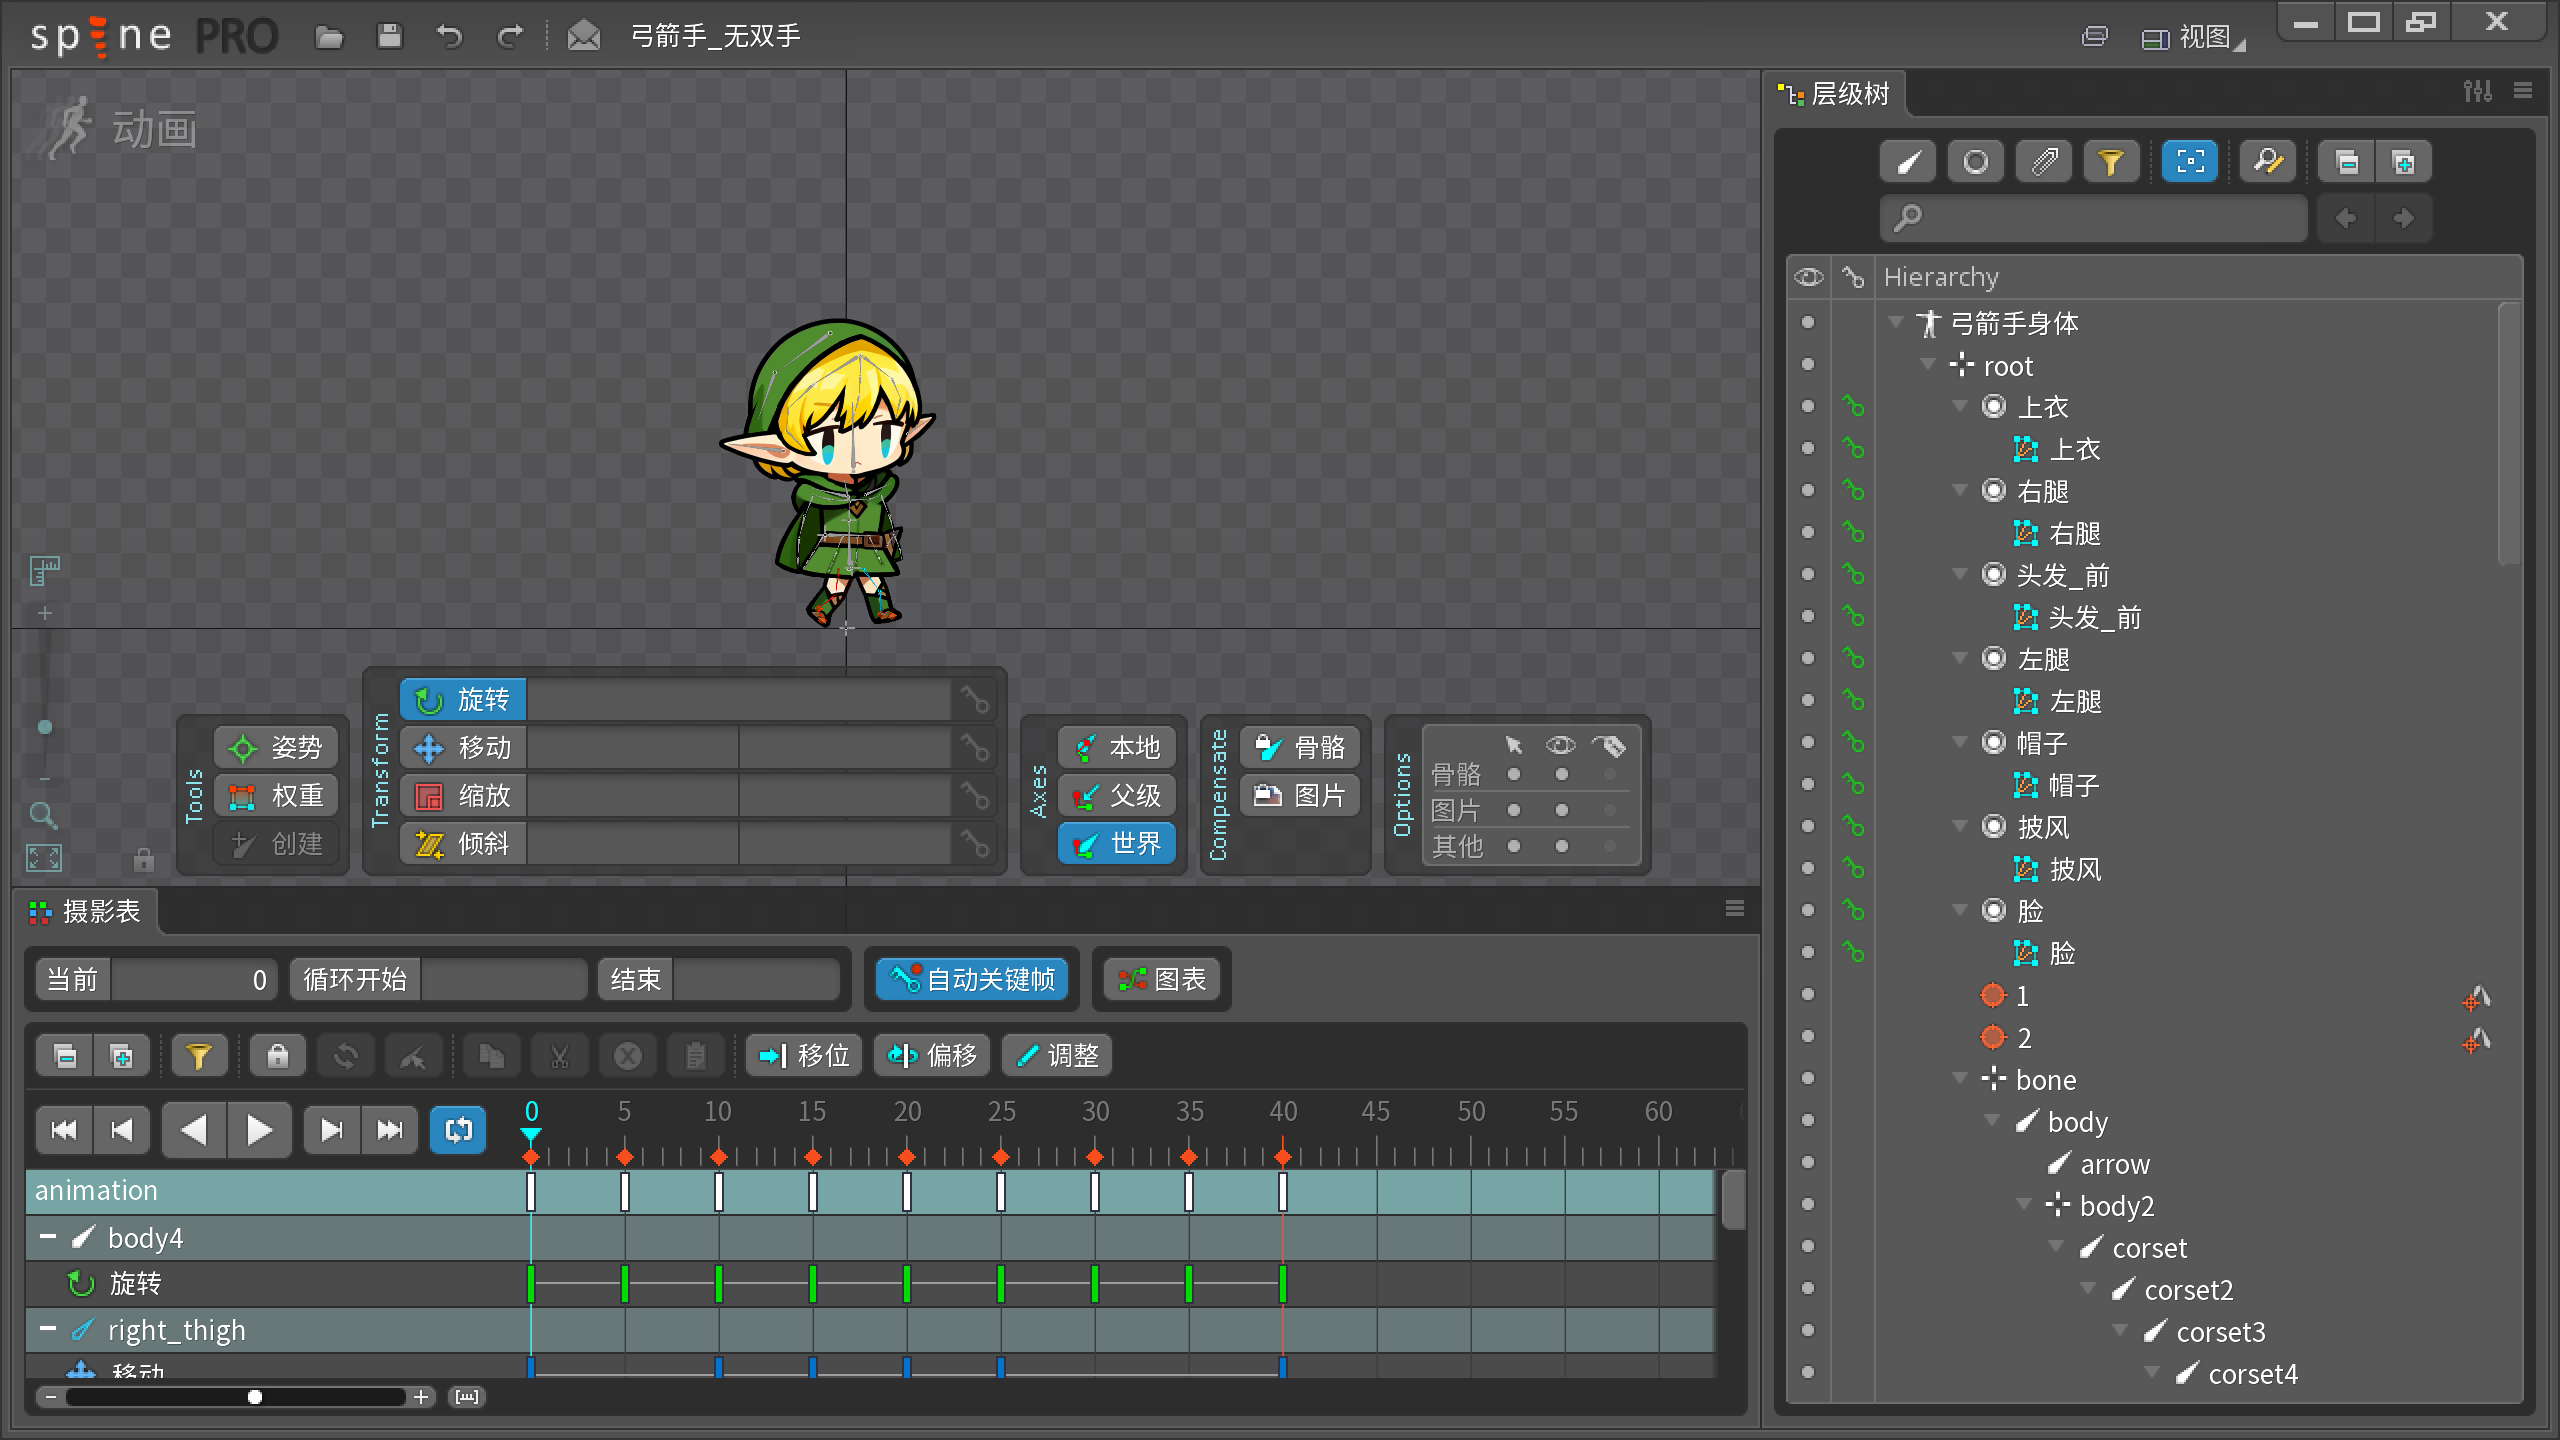The image size is (2560, 1440).
Task: Play animation forward
Action: tap(259, 1130)
